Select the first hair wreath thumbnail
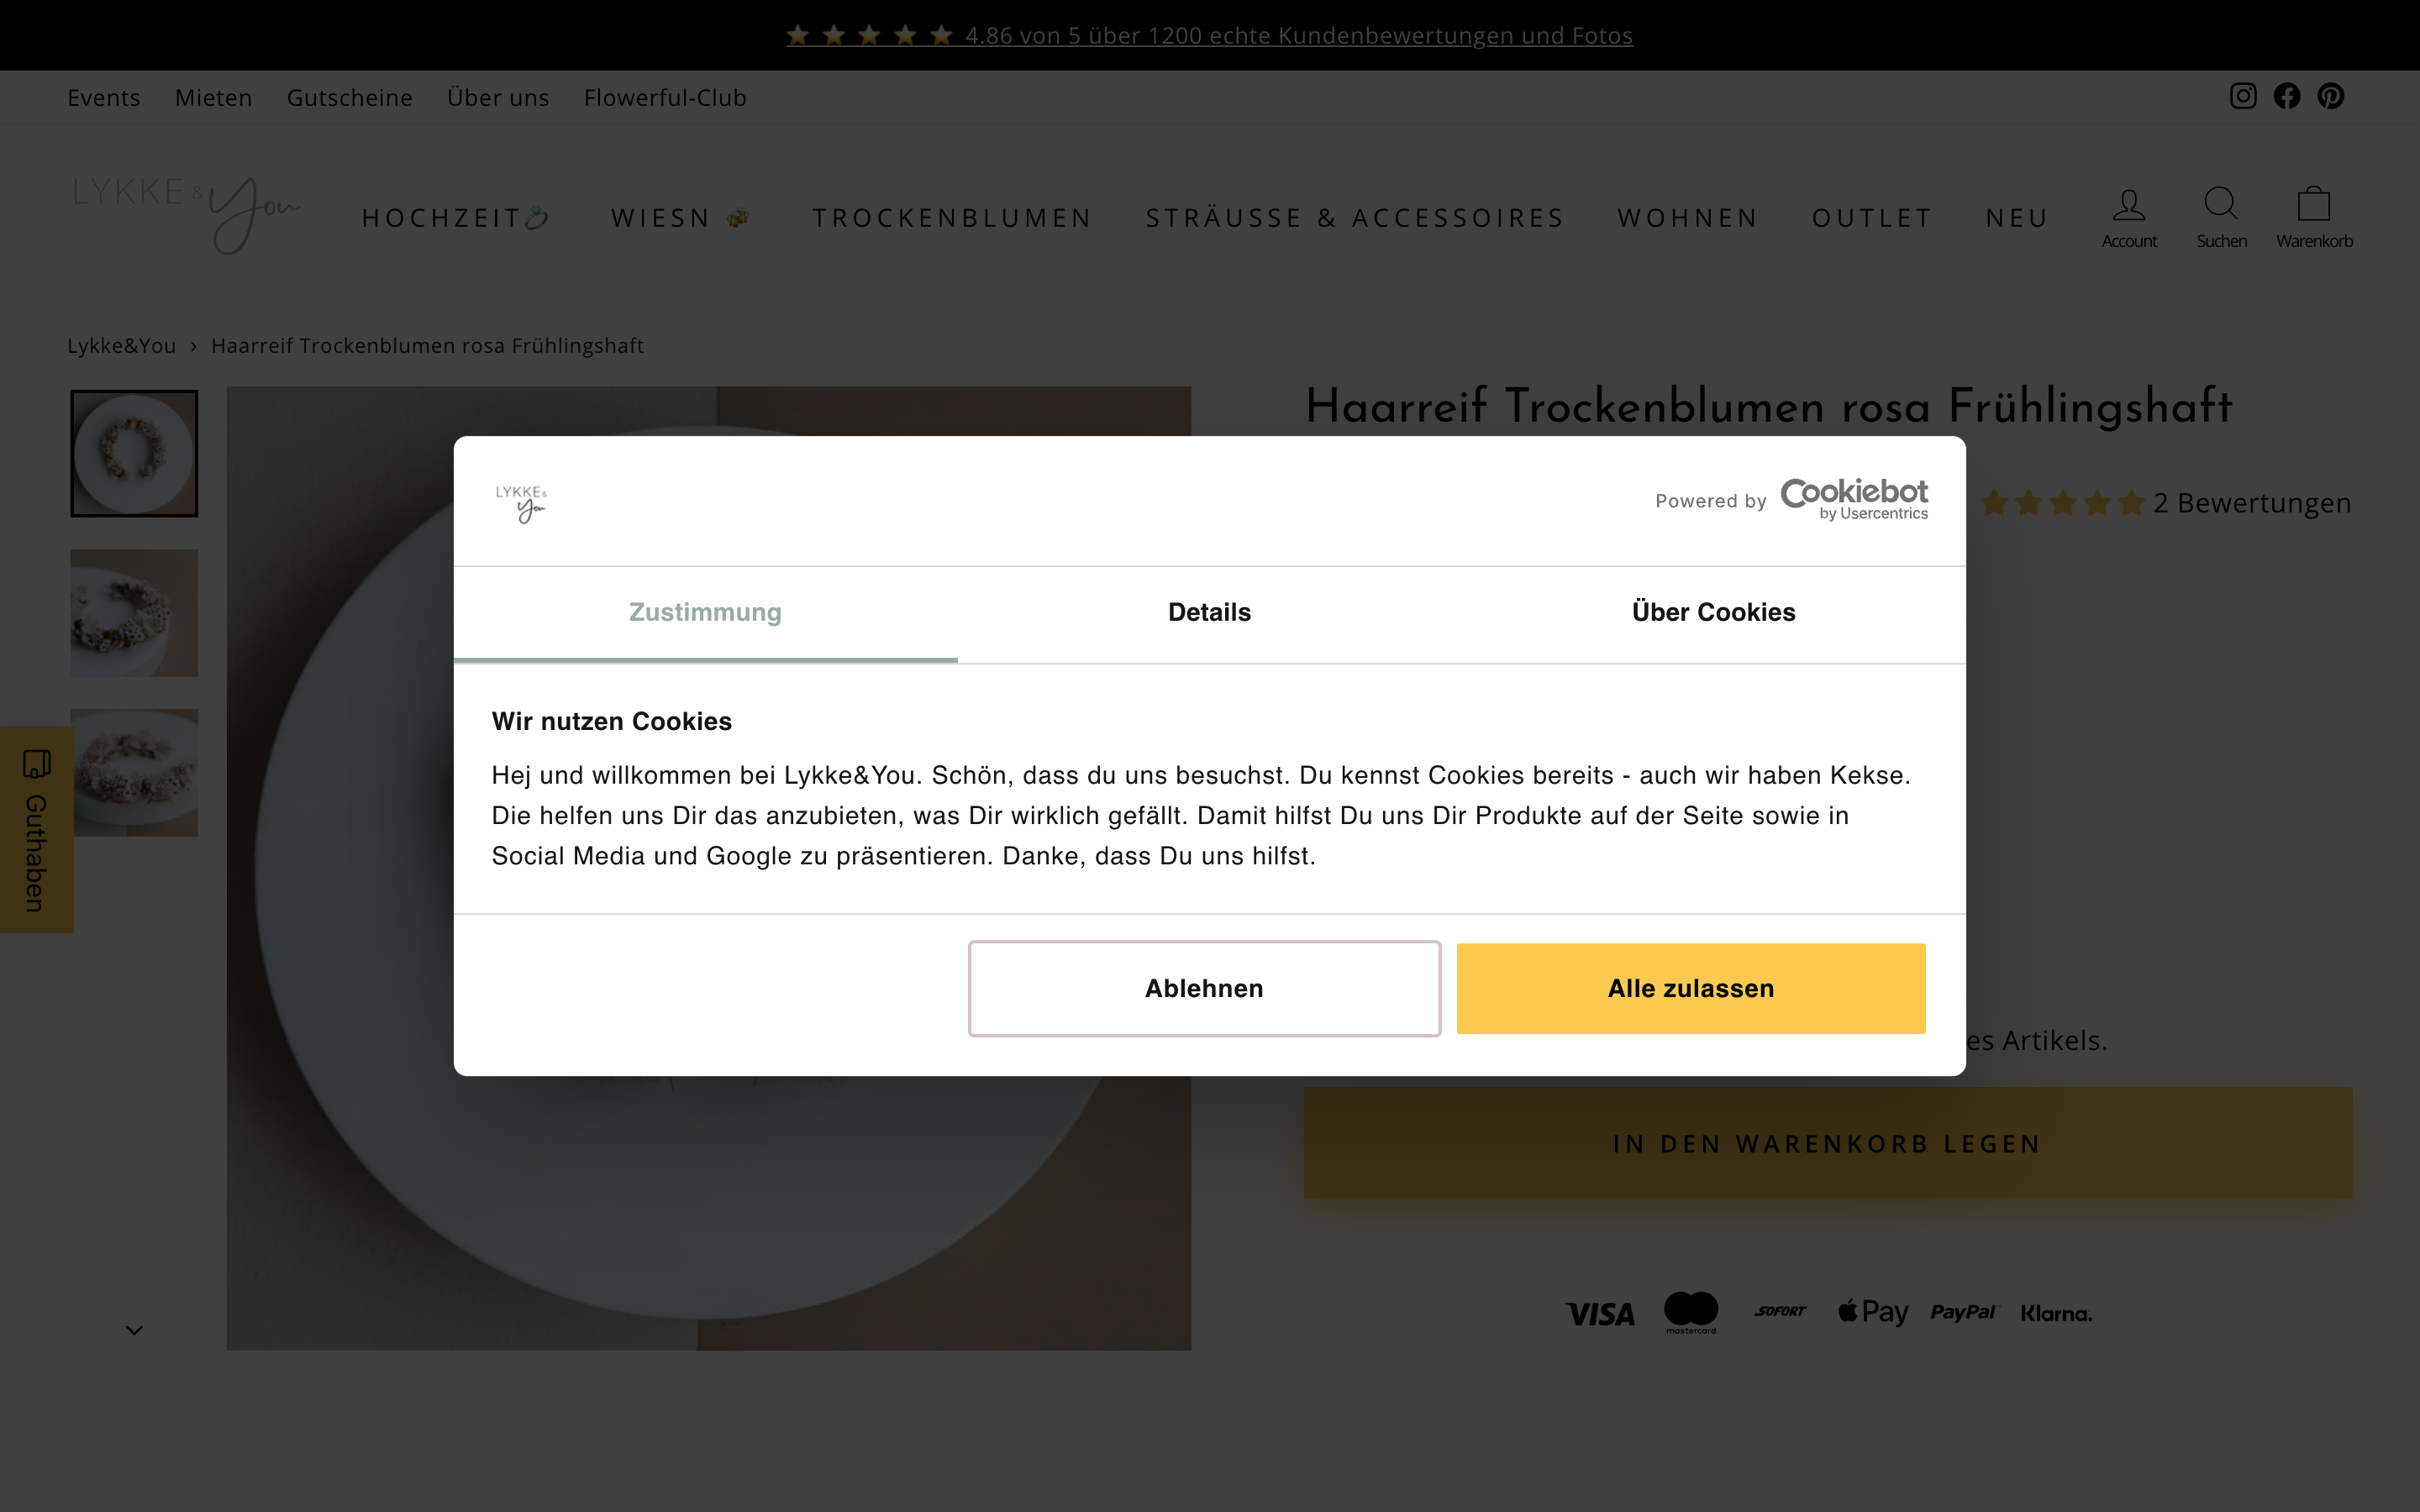Screen dimensions: 2420x1512 coord(134,454)
